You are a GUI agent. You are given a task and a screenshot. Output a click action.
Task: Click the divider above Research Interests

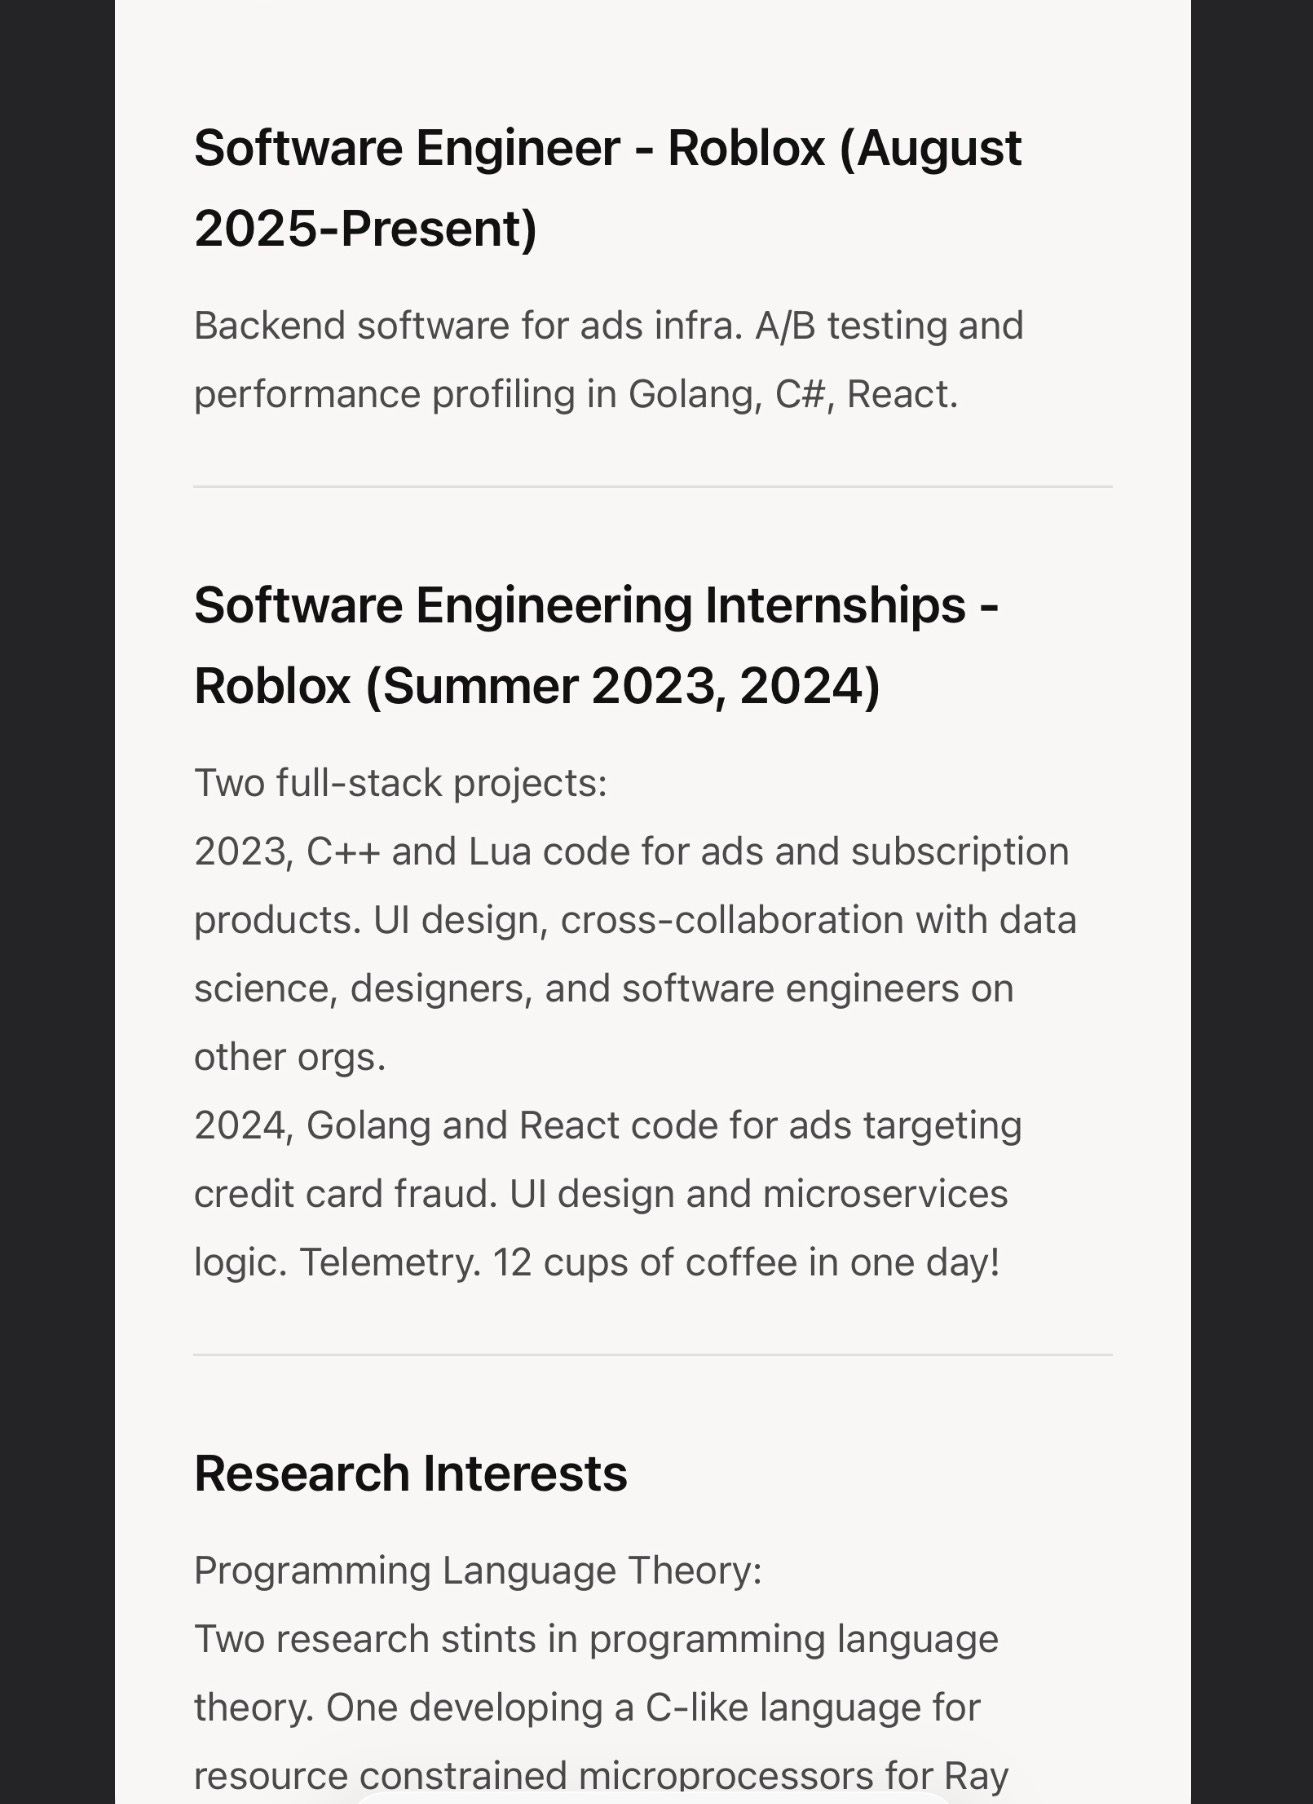click(653, 1355)
